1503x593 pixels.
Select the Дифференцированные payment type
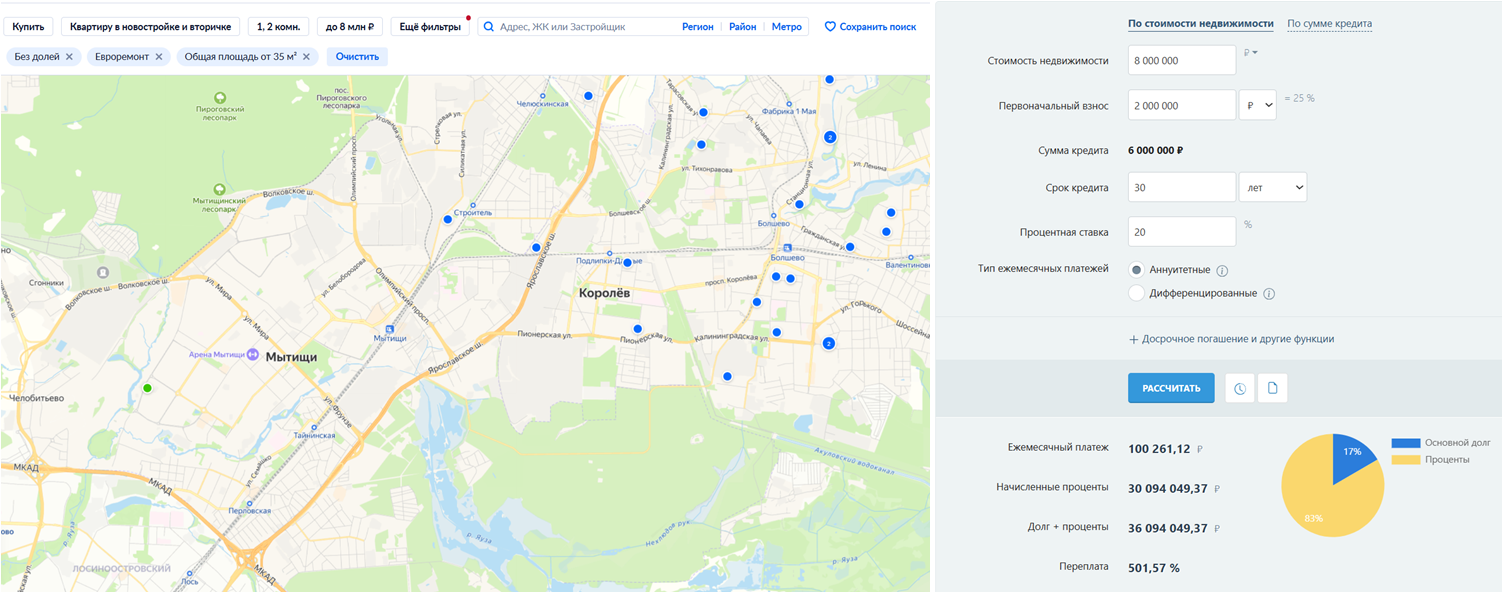click(1136, 293)
